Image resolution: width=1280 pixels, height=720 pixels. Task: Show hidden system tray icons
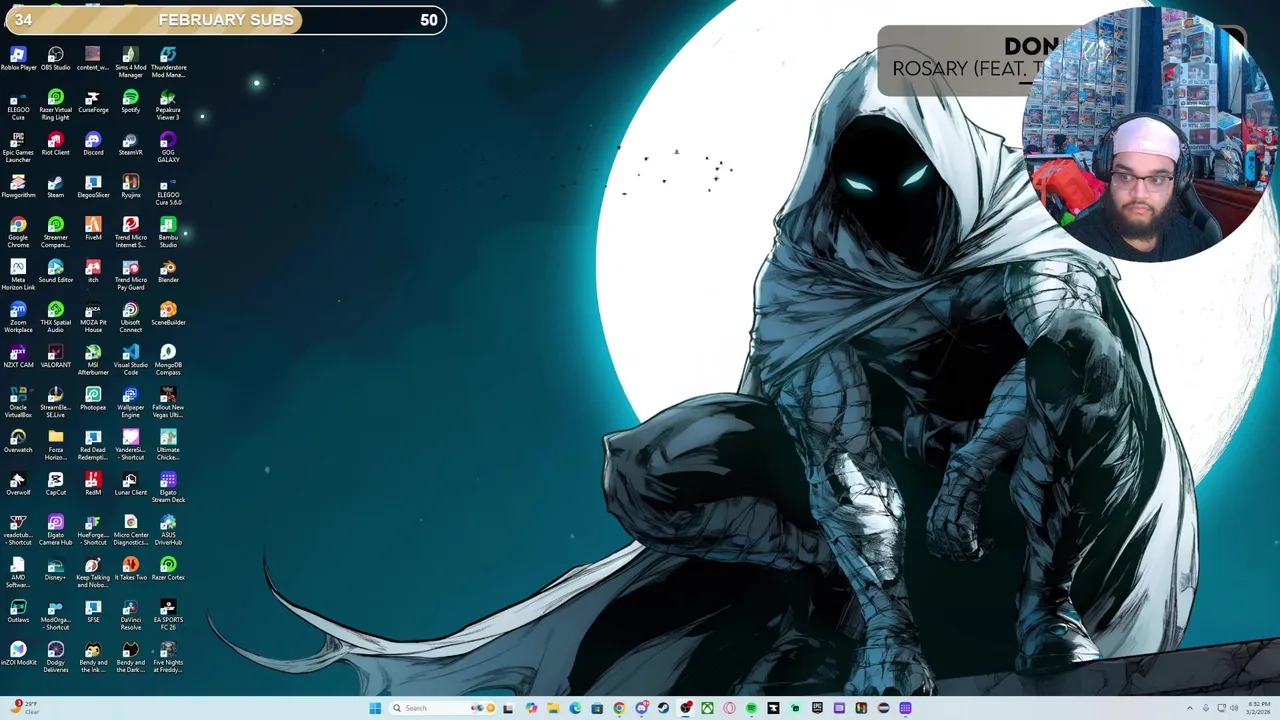point(1189,708)
